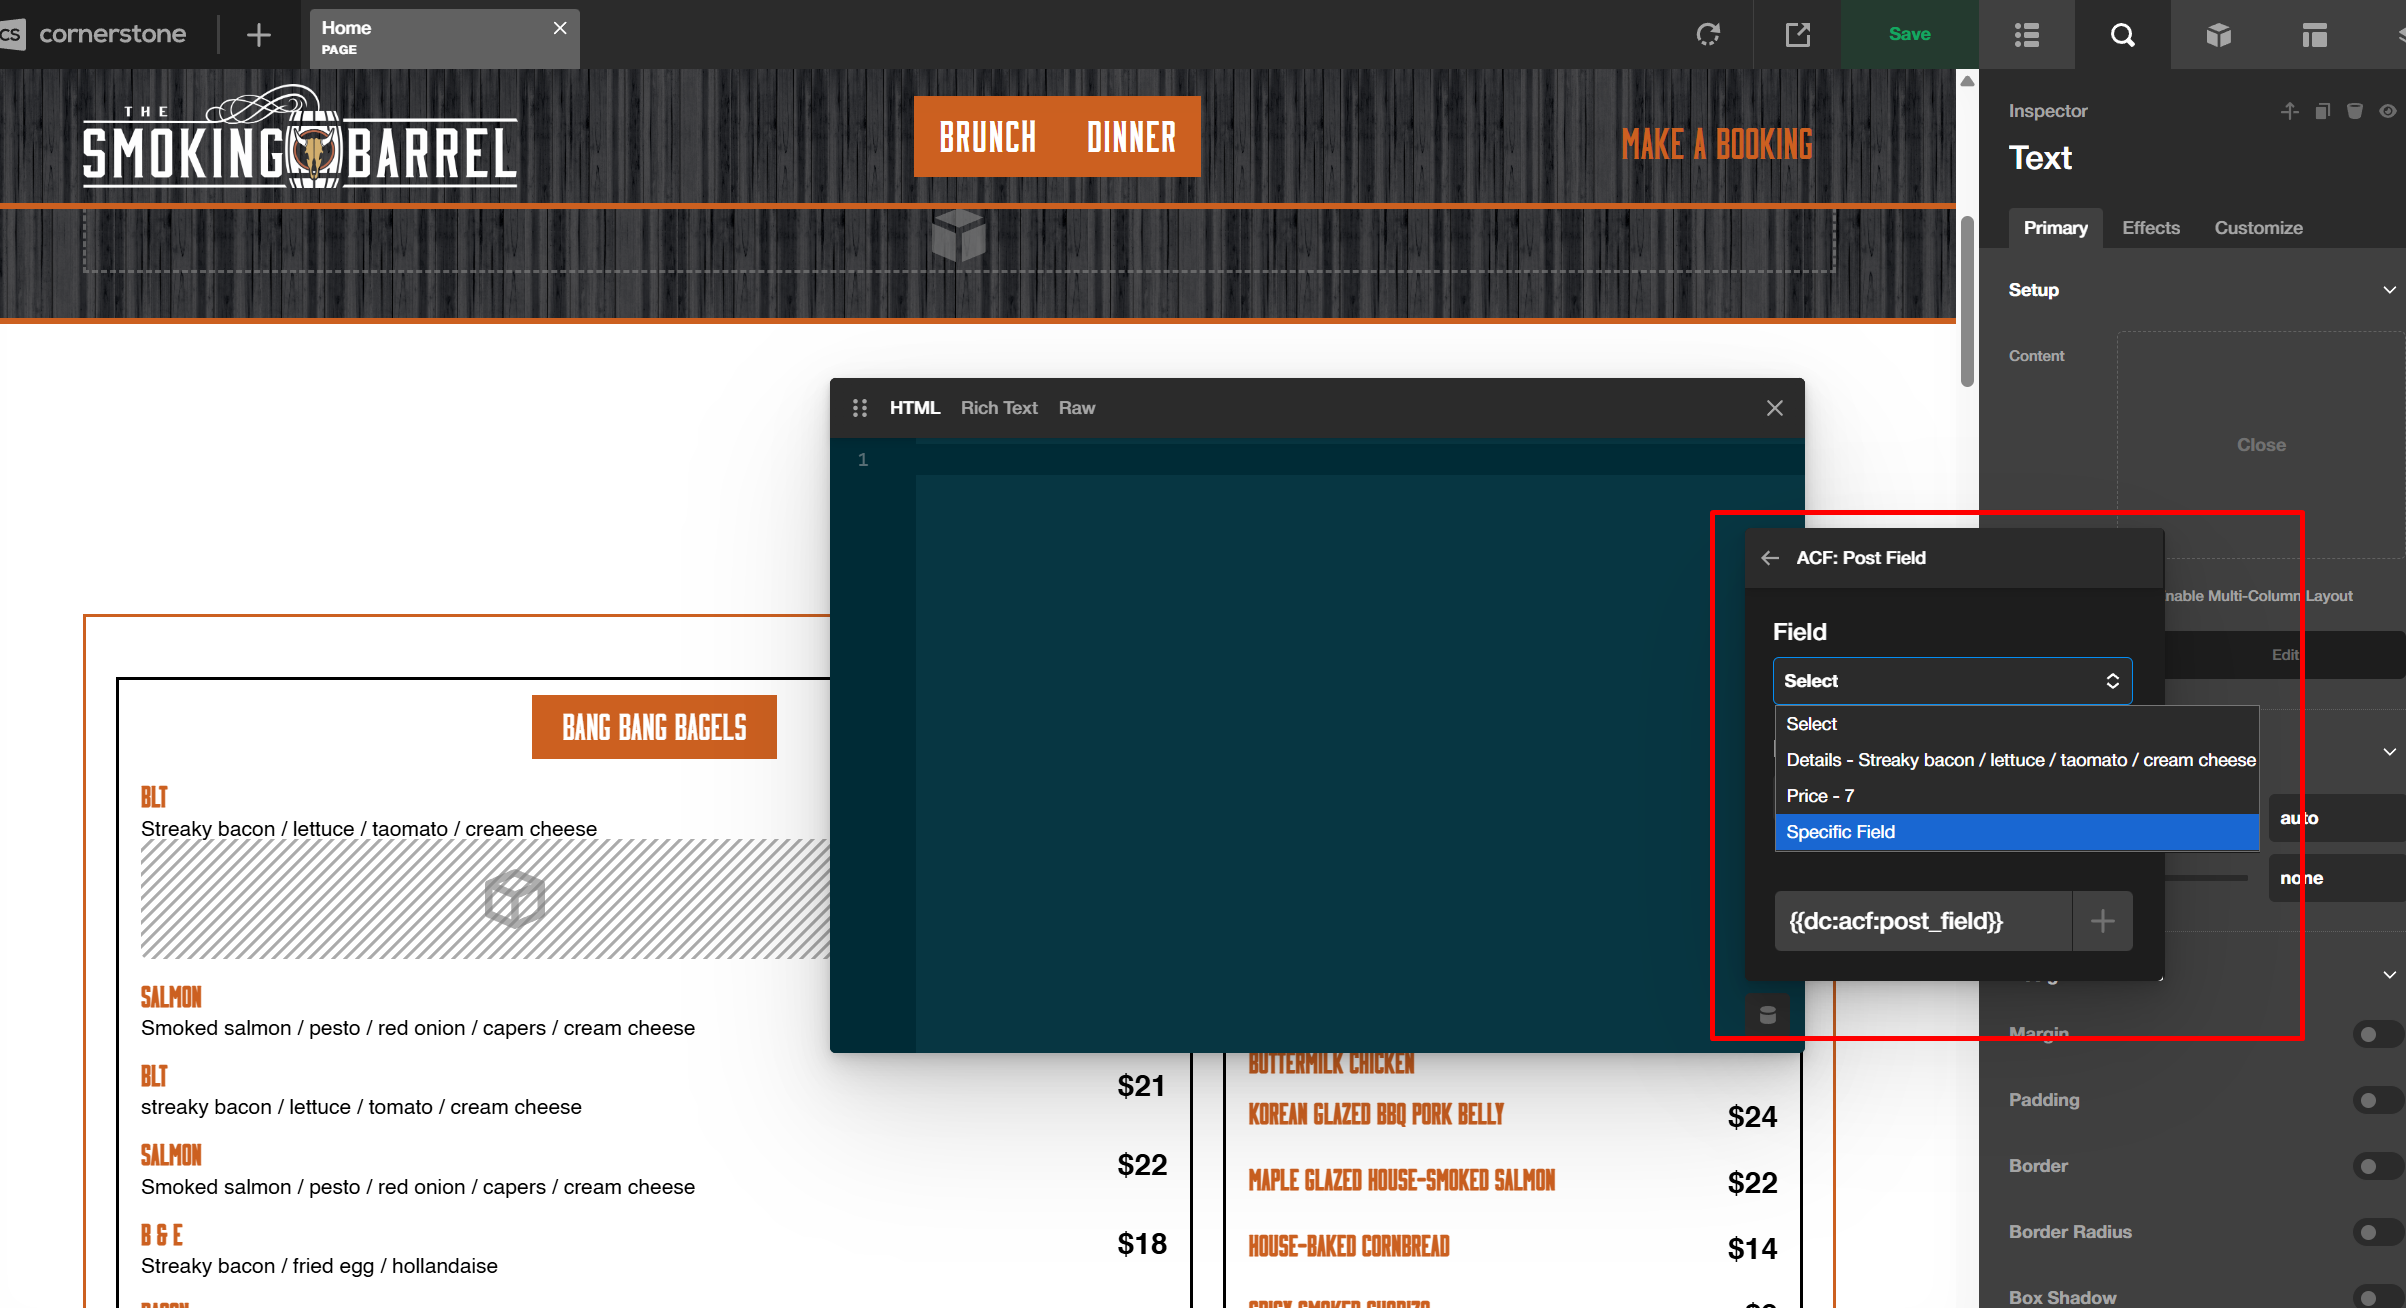Screen dimensions: 2406x1308
Task: Open the Templates layout icon
Action: 2314,35
